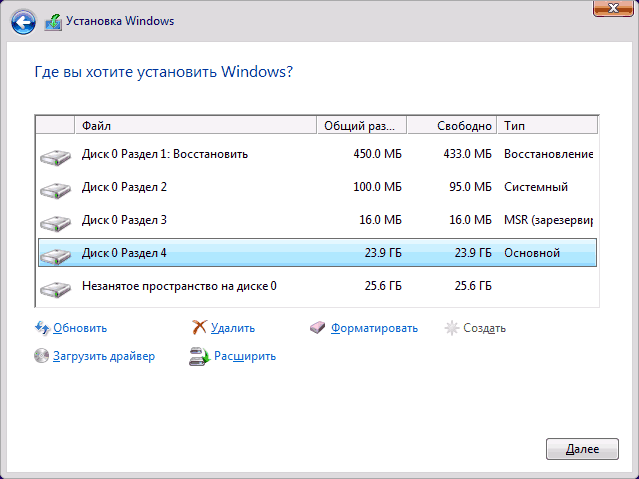Click the back arrow button
Image resolution: width=639 pixels, height=479 pixels.
click(x=25, y=20)
